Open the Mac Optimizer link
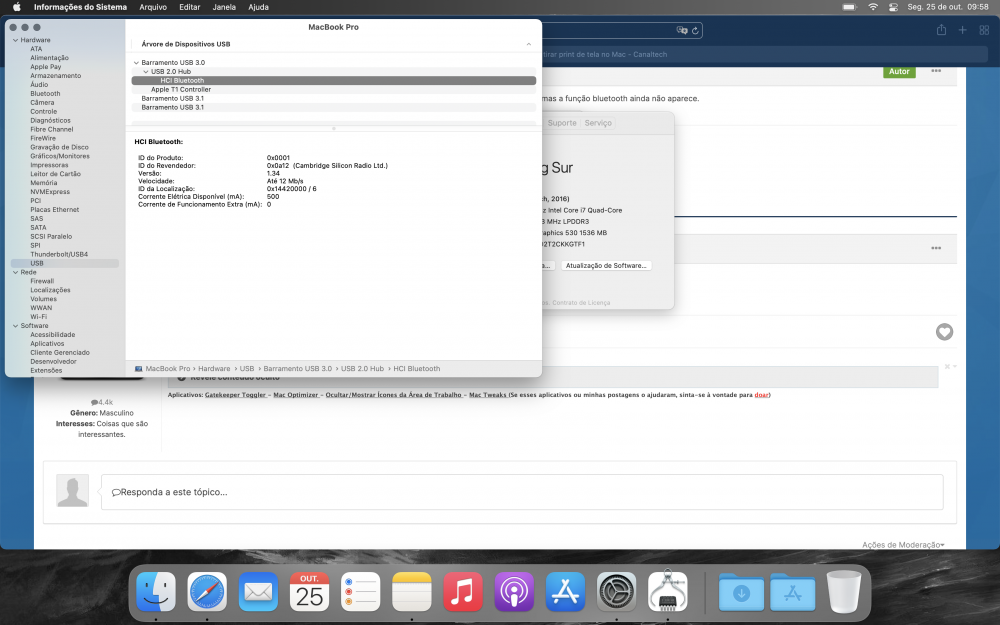Image resolution: width=1000 pixels, height=625 pixels. [x=296, y=395]
